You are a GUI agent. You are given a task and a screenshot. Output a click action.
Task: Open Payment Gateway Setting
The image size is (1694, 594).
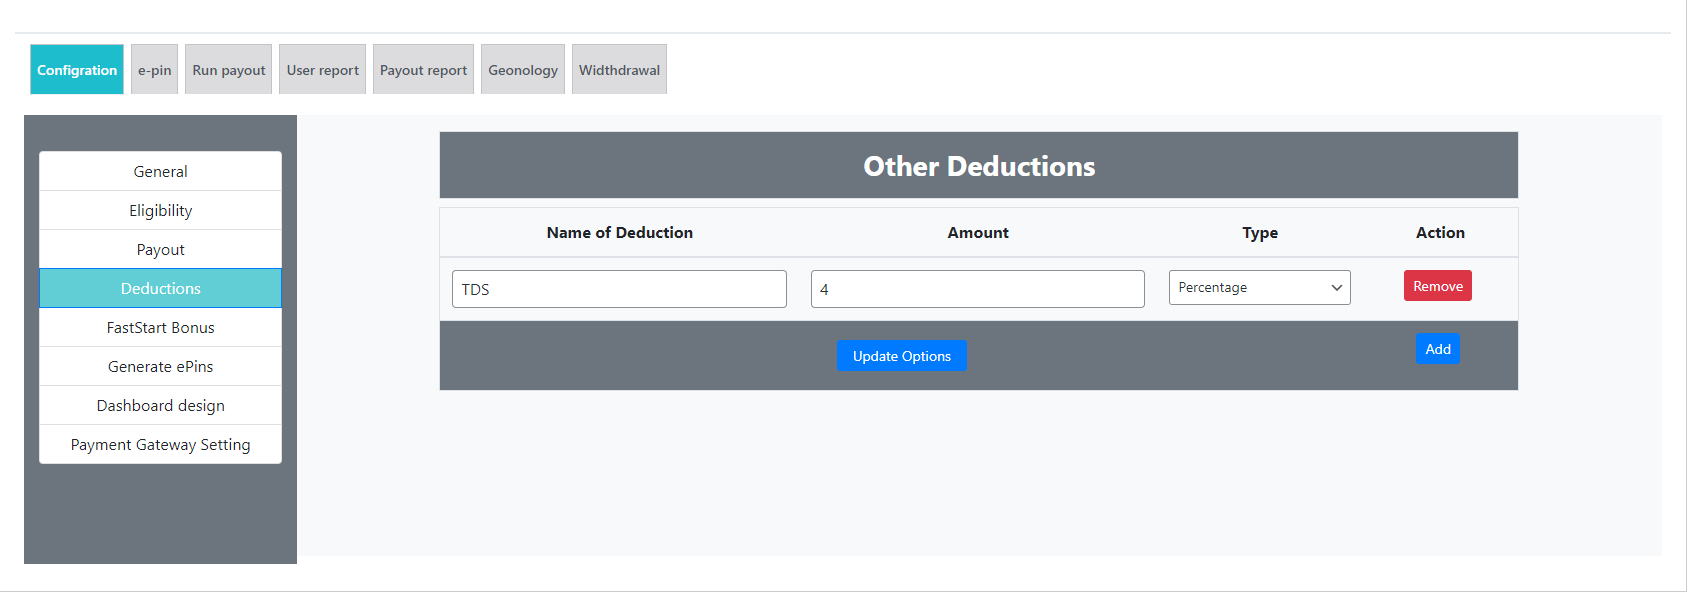(x=160, y=445)
